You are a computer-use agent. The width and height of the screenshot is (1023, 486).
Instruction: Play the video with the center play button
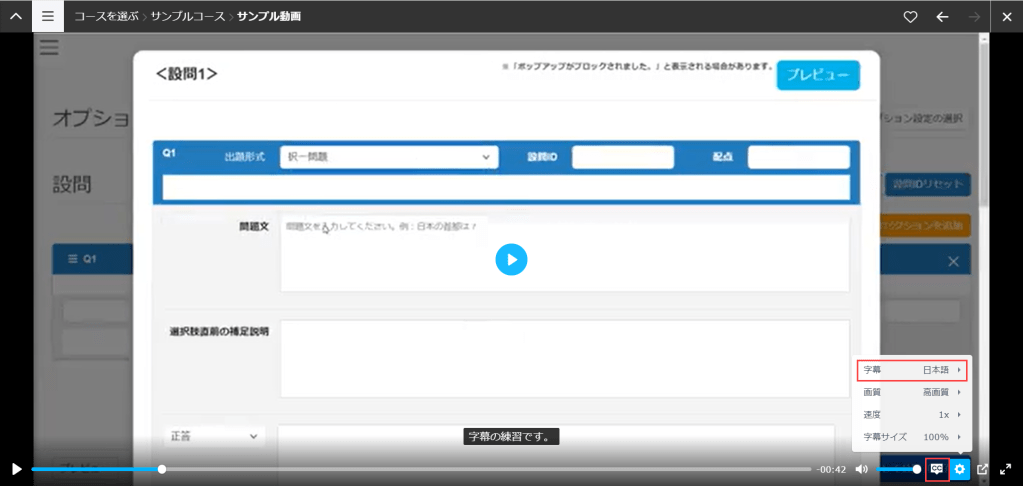[512, 260]
